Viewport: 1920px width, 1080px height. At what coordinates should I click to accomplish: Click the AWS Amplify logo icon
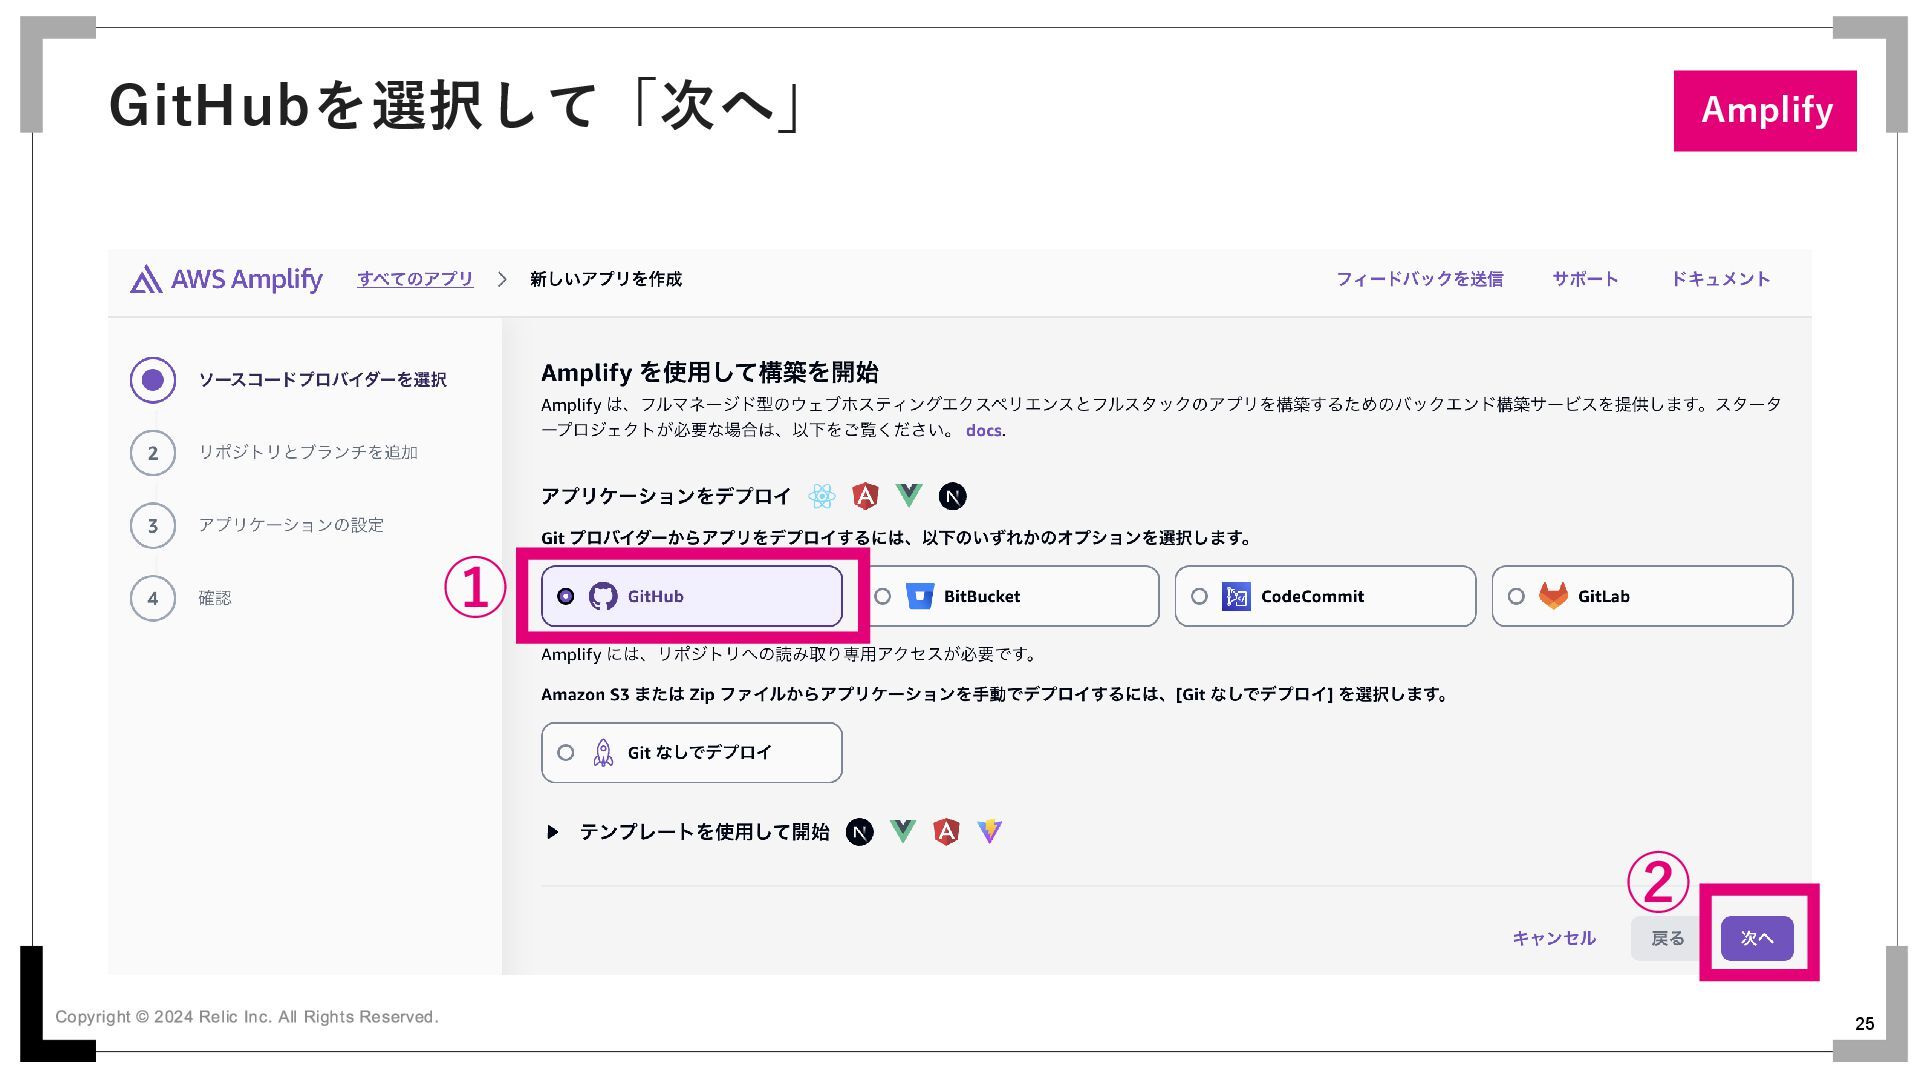[x=146, y=279]
